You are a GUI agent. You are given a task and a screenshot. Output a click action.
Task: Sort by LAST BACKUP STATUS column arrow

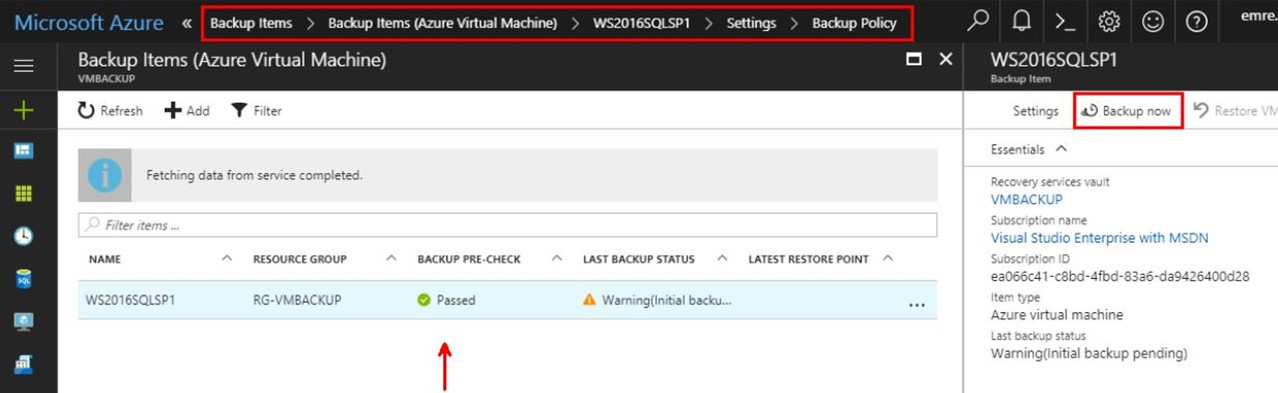722,259
